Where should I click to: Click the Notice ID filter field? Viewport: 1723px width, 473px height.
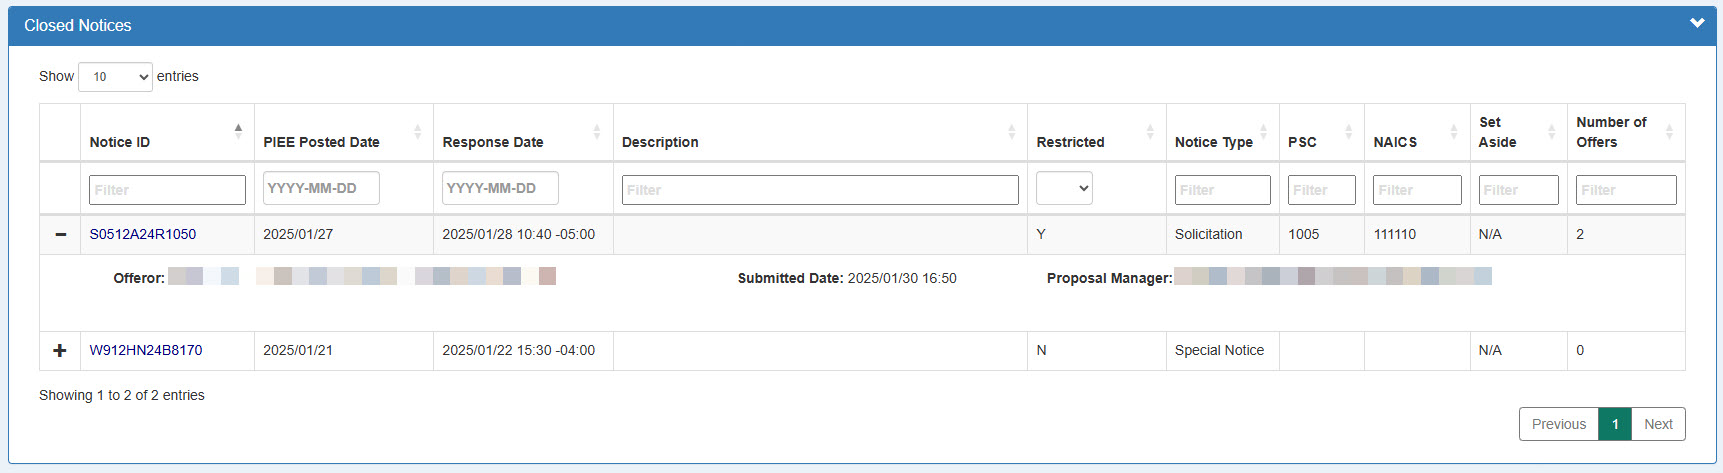click(x=167, y=190)
